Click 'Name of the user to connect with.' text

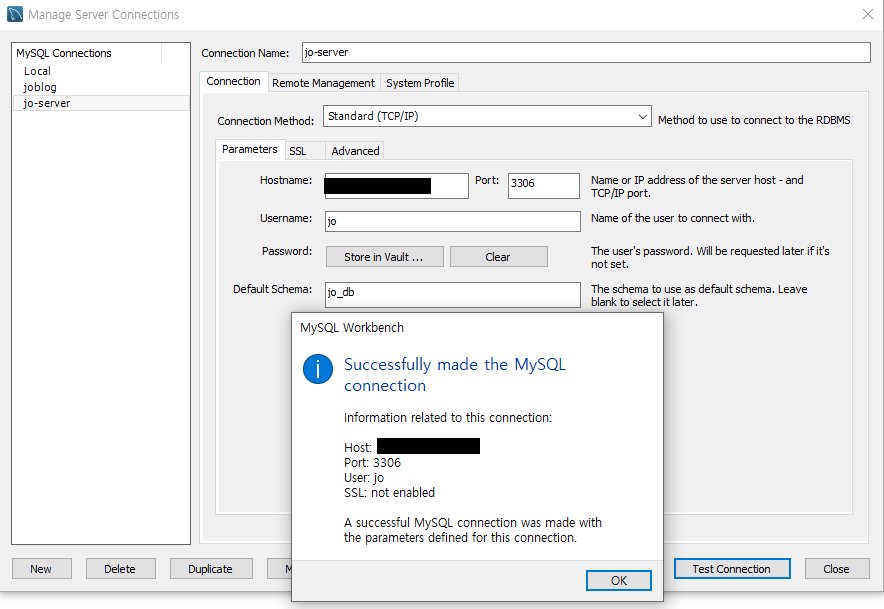pyautogui.click(x=673, y=218)
